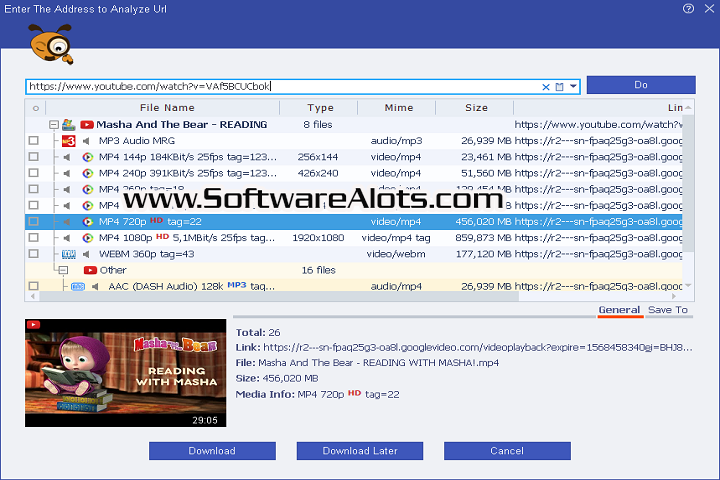Click the Download button
Screen dimensions: 720x480
click(x=212, y=451)
